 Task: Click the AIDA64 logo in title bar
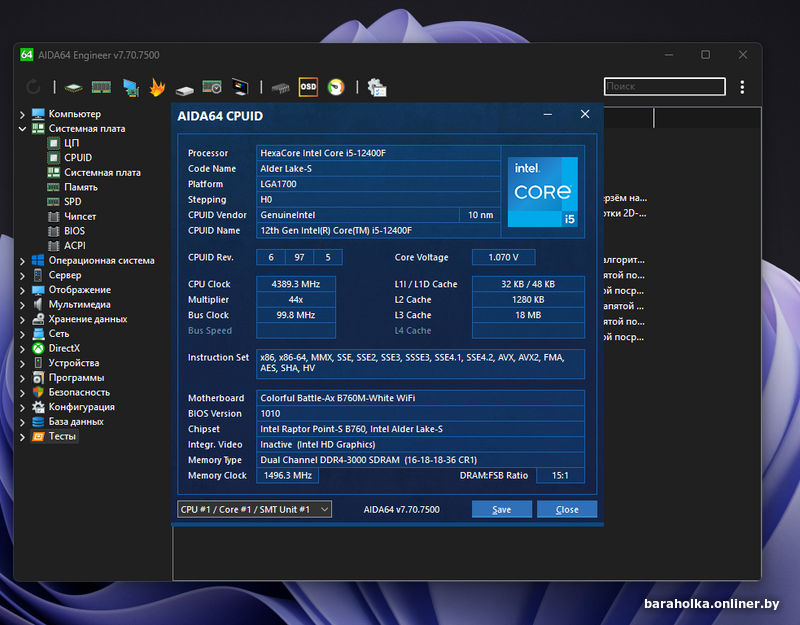(x=27, y=55)
